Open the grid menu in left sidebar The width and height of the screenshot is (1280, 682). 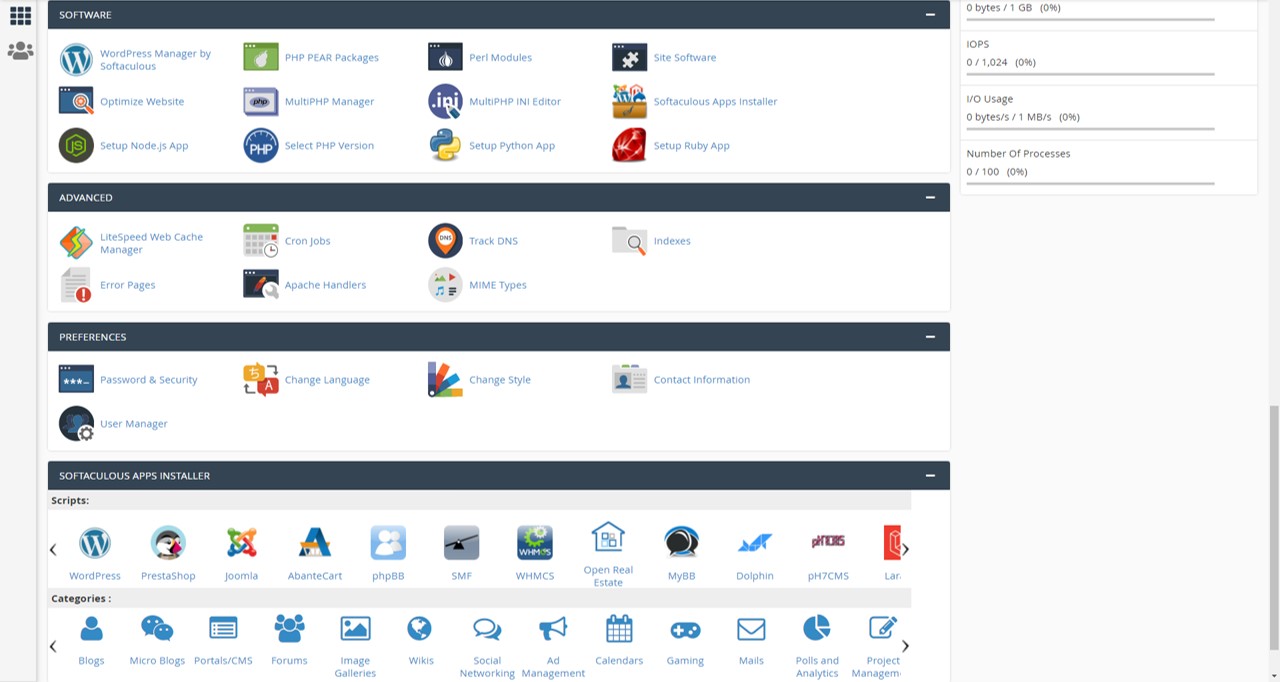[x=20, y=15]
